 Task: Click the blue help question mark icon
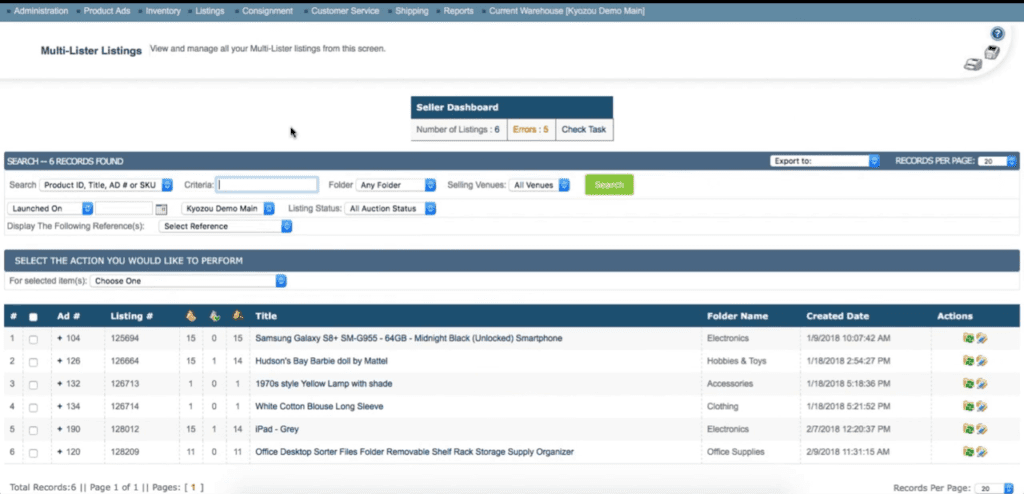[x=996, y=33]
